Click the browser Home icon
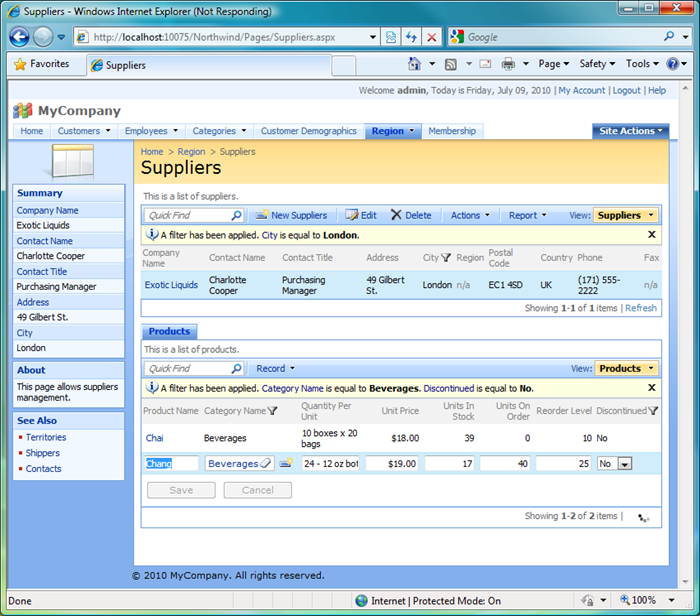 pos(415,64)
